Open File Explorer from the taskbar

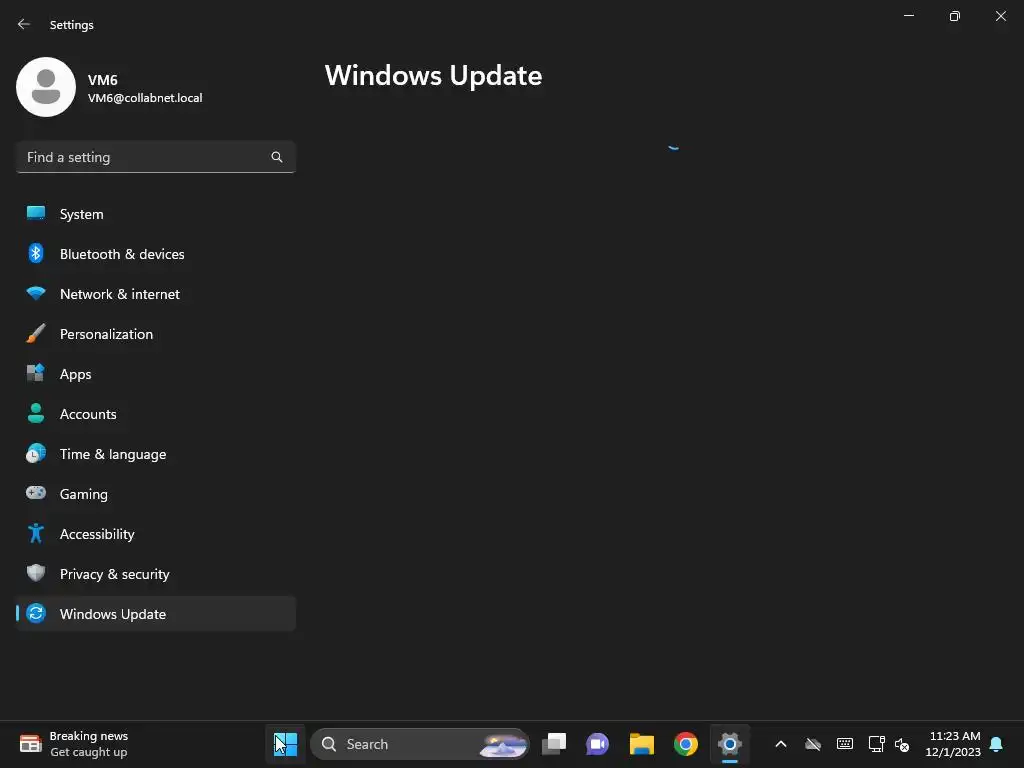tap(642, 744)
